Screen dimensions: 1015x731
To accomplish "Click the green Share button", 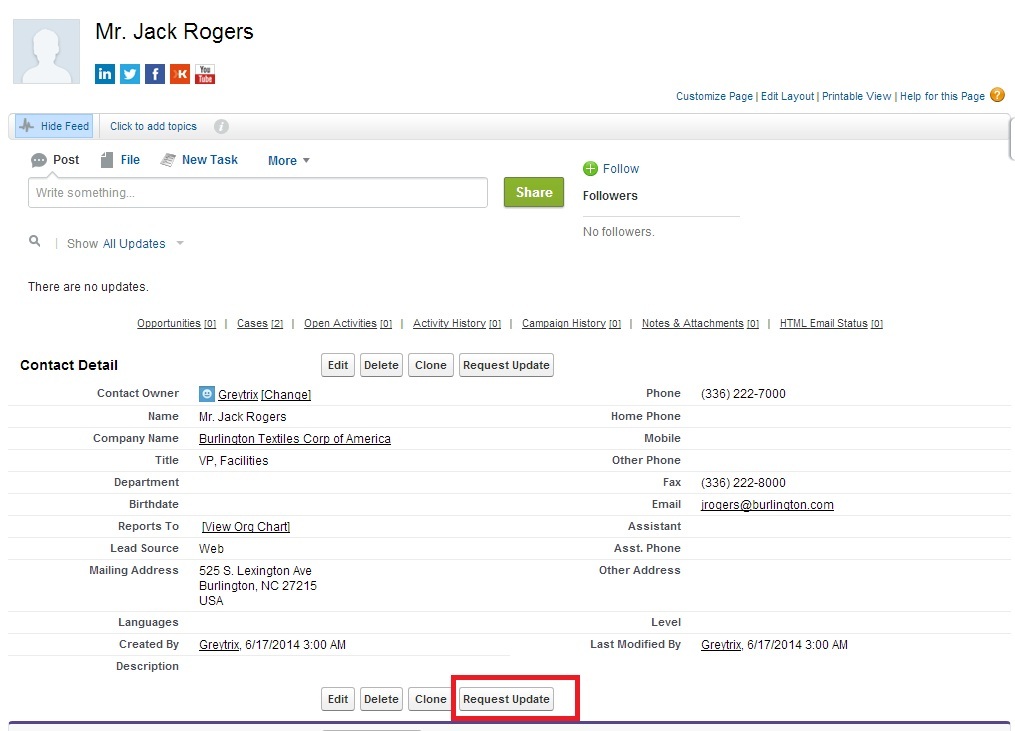I will [x=534, y=192].
